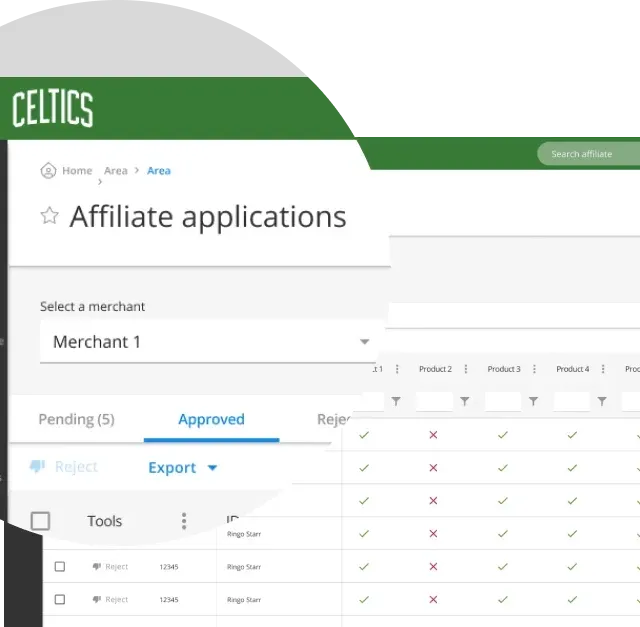
Task: Click the Product 4 filter input
Action: pyautogui.click(x=572, y=401)
